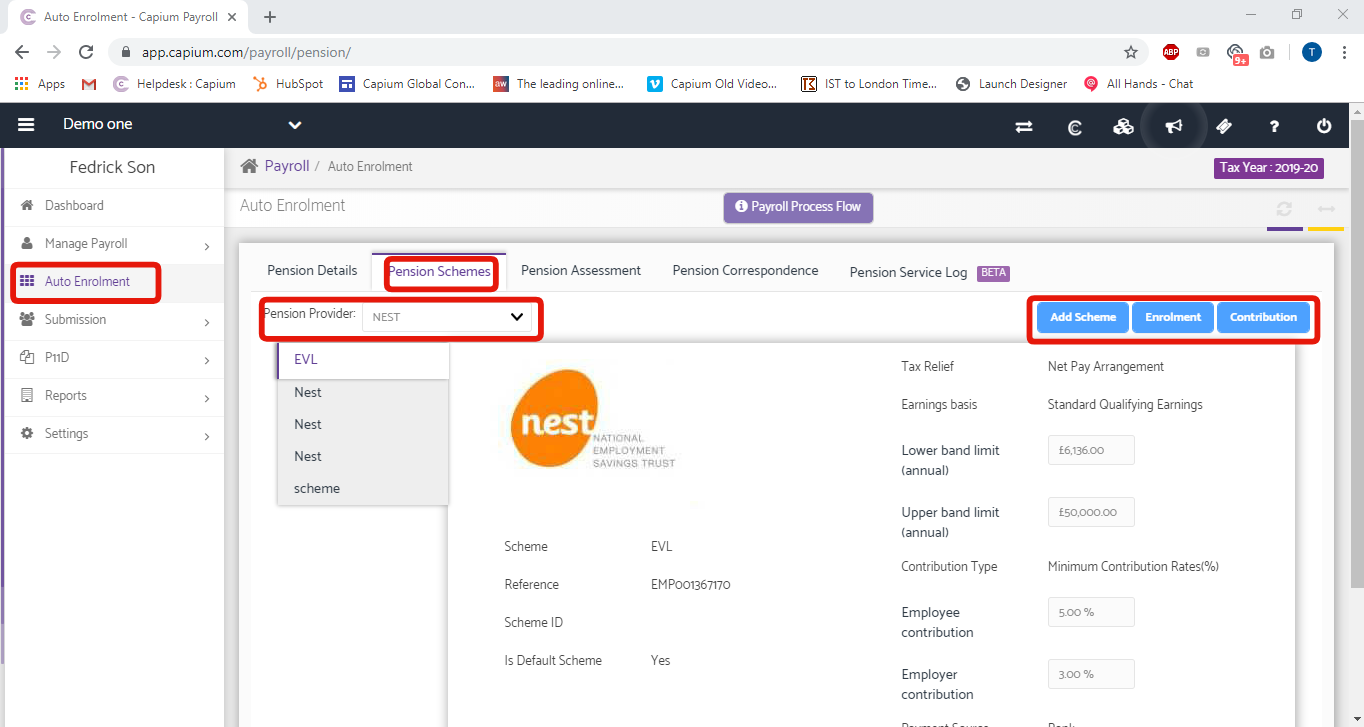Open HubSpot bookmark
The width and height of the screenshot is (1364, 727).
(x=288, y=84)
